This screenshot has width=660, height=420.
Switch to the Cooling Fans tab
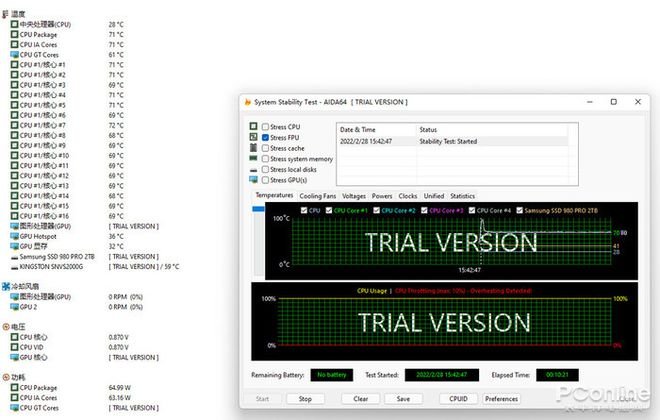pyautogui.click(x=317, y=196)
